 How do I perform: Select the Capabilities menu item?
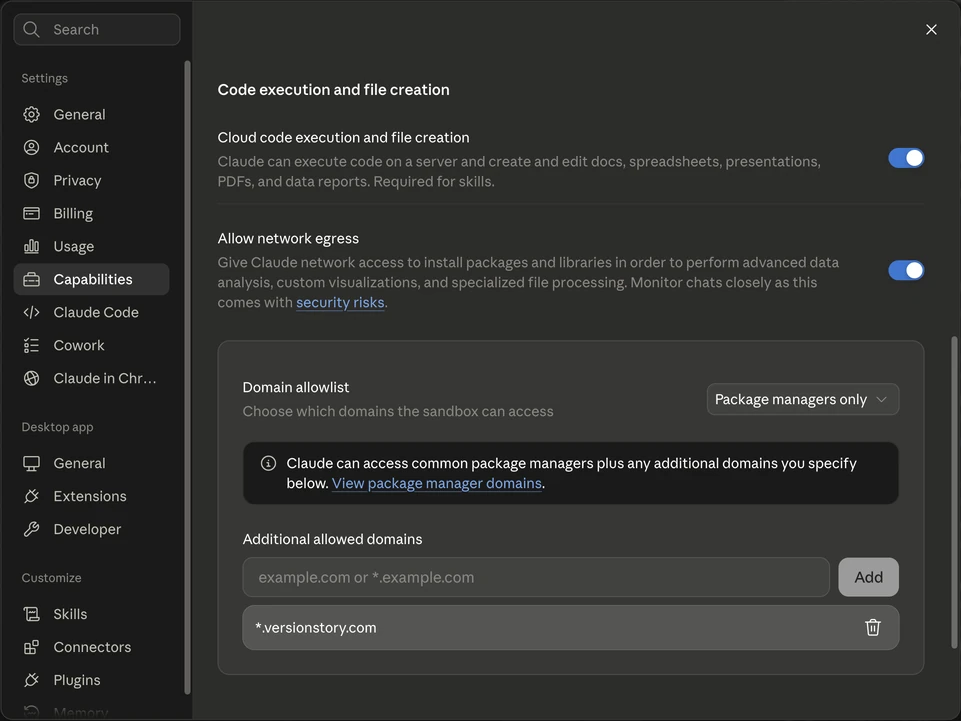point(91,280)
